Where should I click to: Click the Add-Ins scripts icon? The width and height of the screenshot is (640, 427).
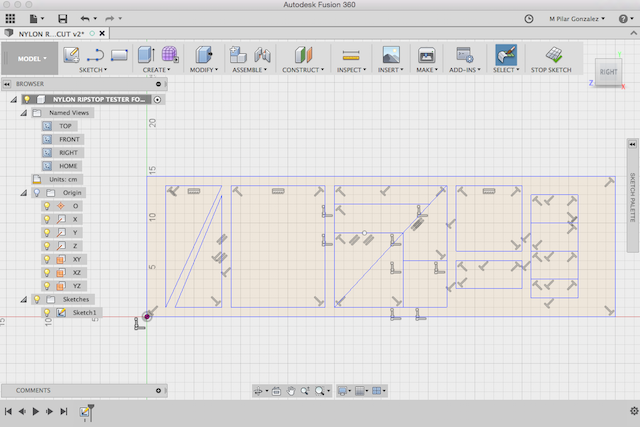[x=464, y=55]
